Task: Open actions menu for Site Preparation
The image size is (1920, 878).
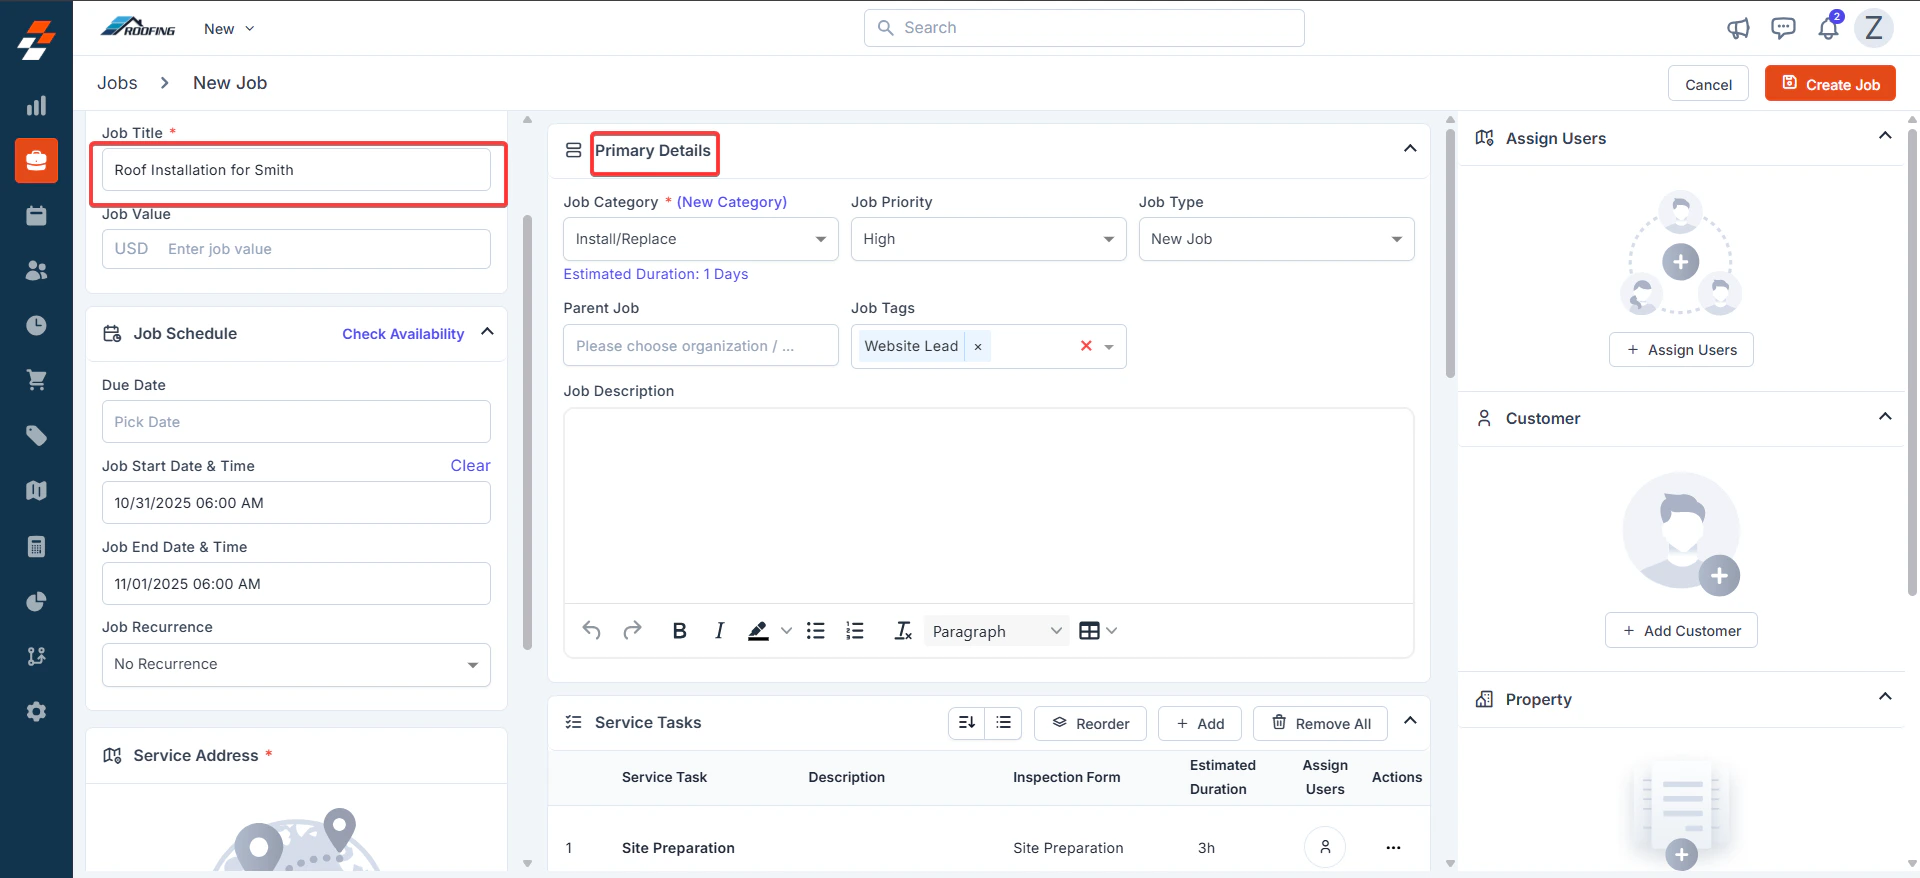Action: click(x=1393, y=848)
